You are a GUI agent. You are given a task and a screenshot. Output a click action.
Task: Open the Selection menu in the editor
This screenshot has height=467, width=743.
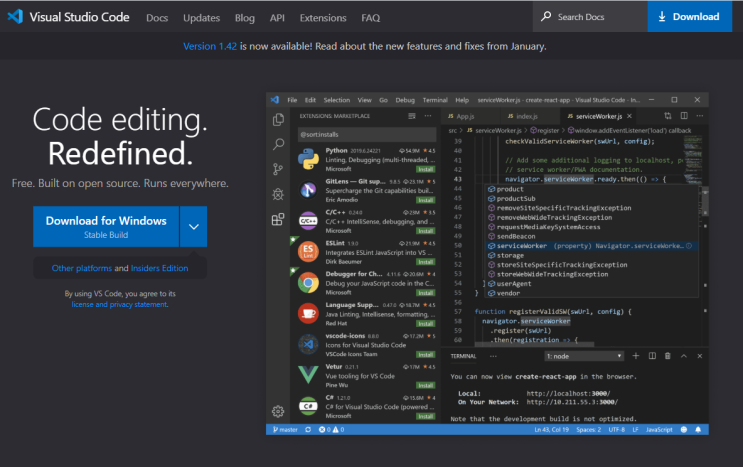tap(336, 100)
